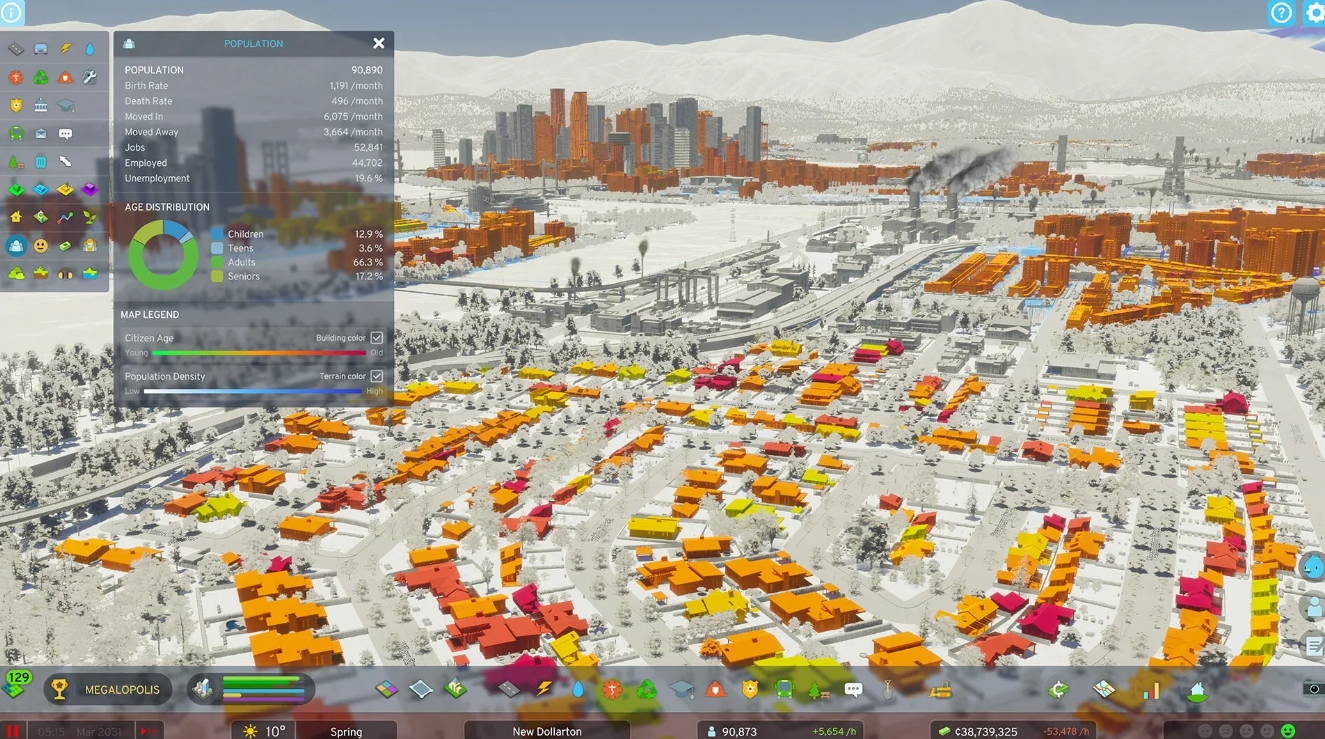Close the Population panel

tap(378, 43)
